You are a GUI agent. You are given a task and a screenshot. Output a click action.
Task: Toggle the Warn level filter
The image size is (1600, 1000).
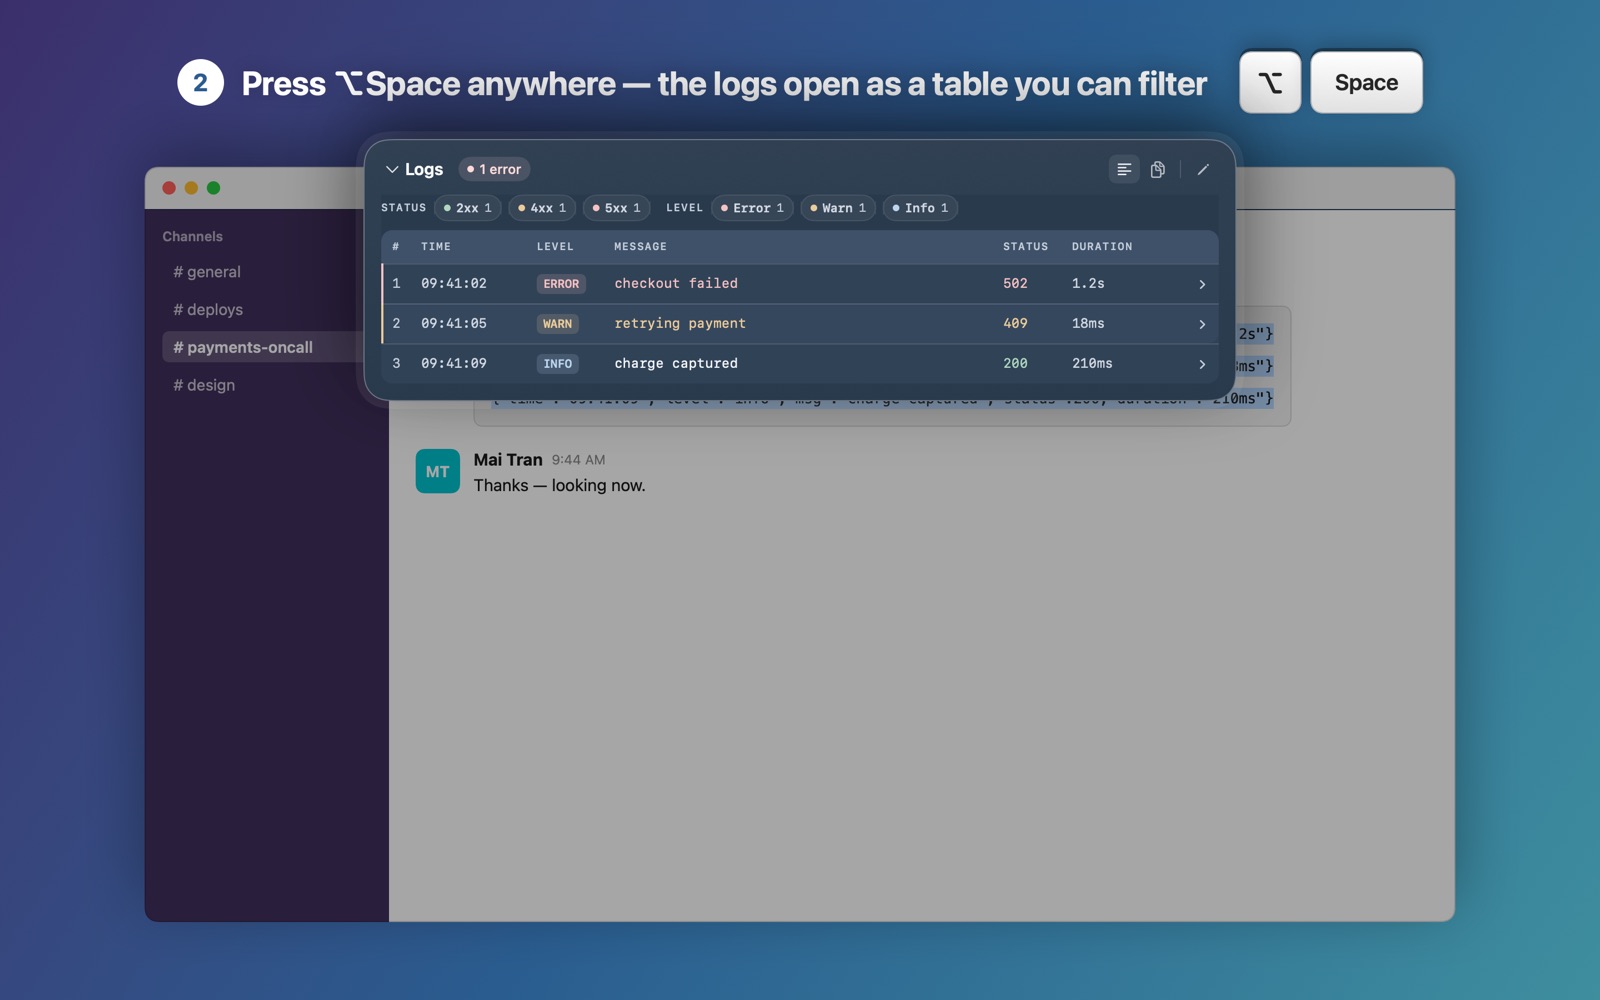pyautogui.click(x=838, y=208)
